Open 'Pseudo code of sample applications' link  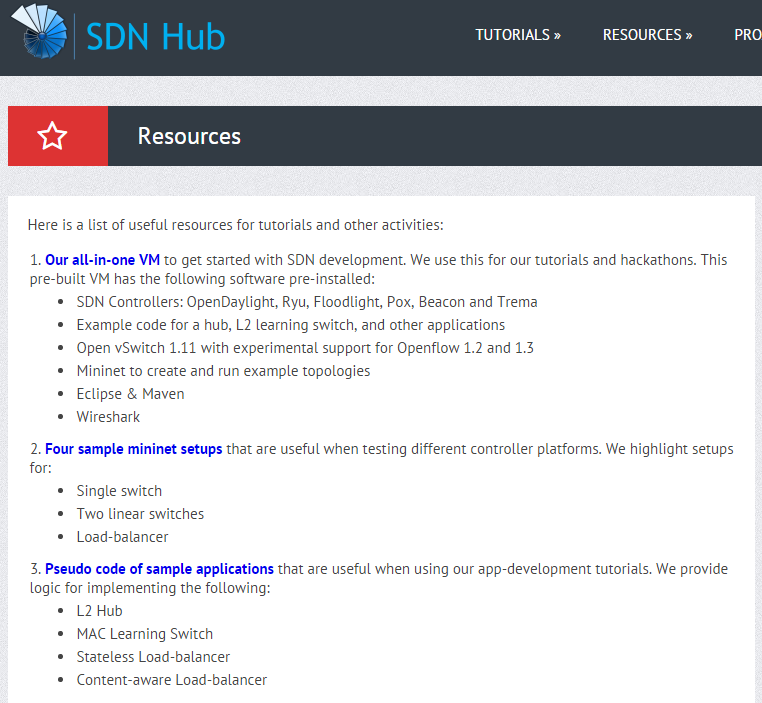coord(159,569)
